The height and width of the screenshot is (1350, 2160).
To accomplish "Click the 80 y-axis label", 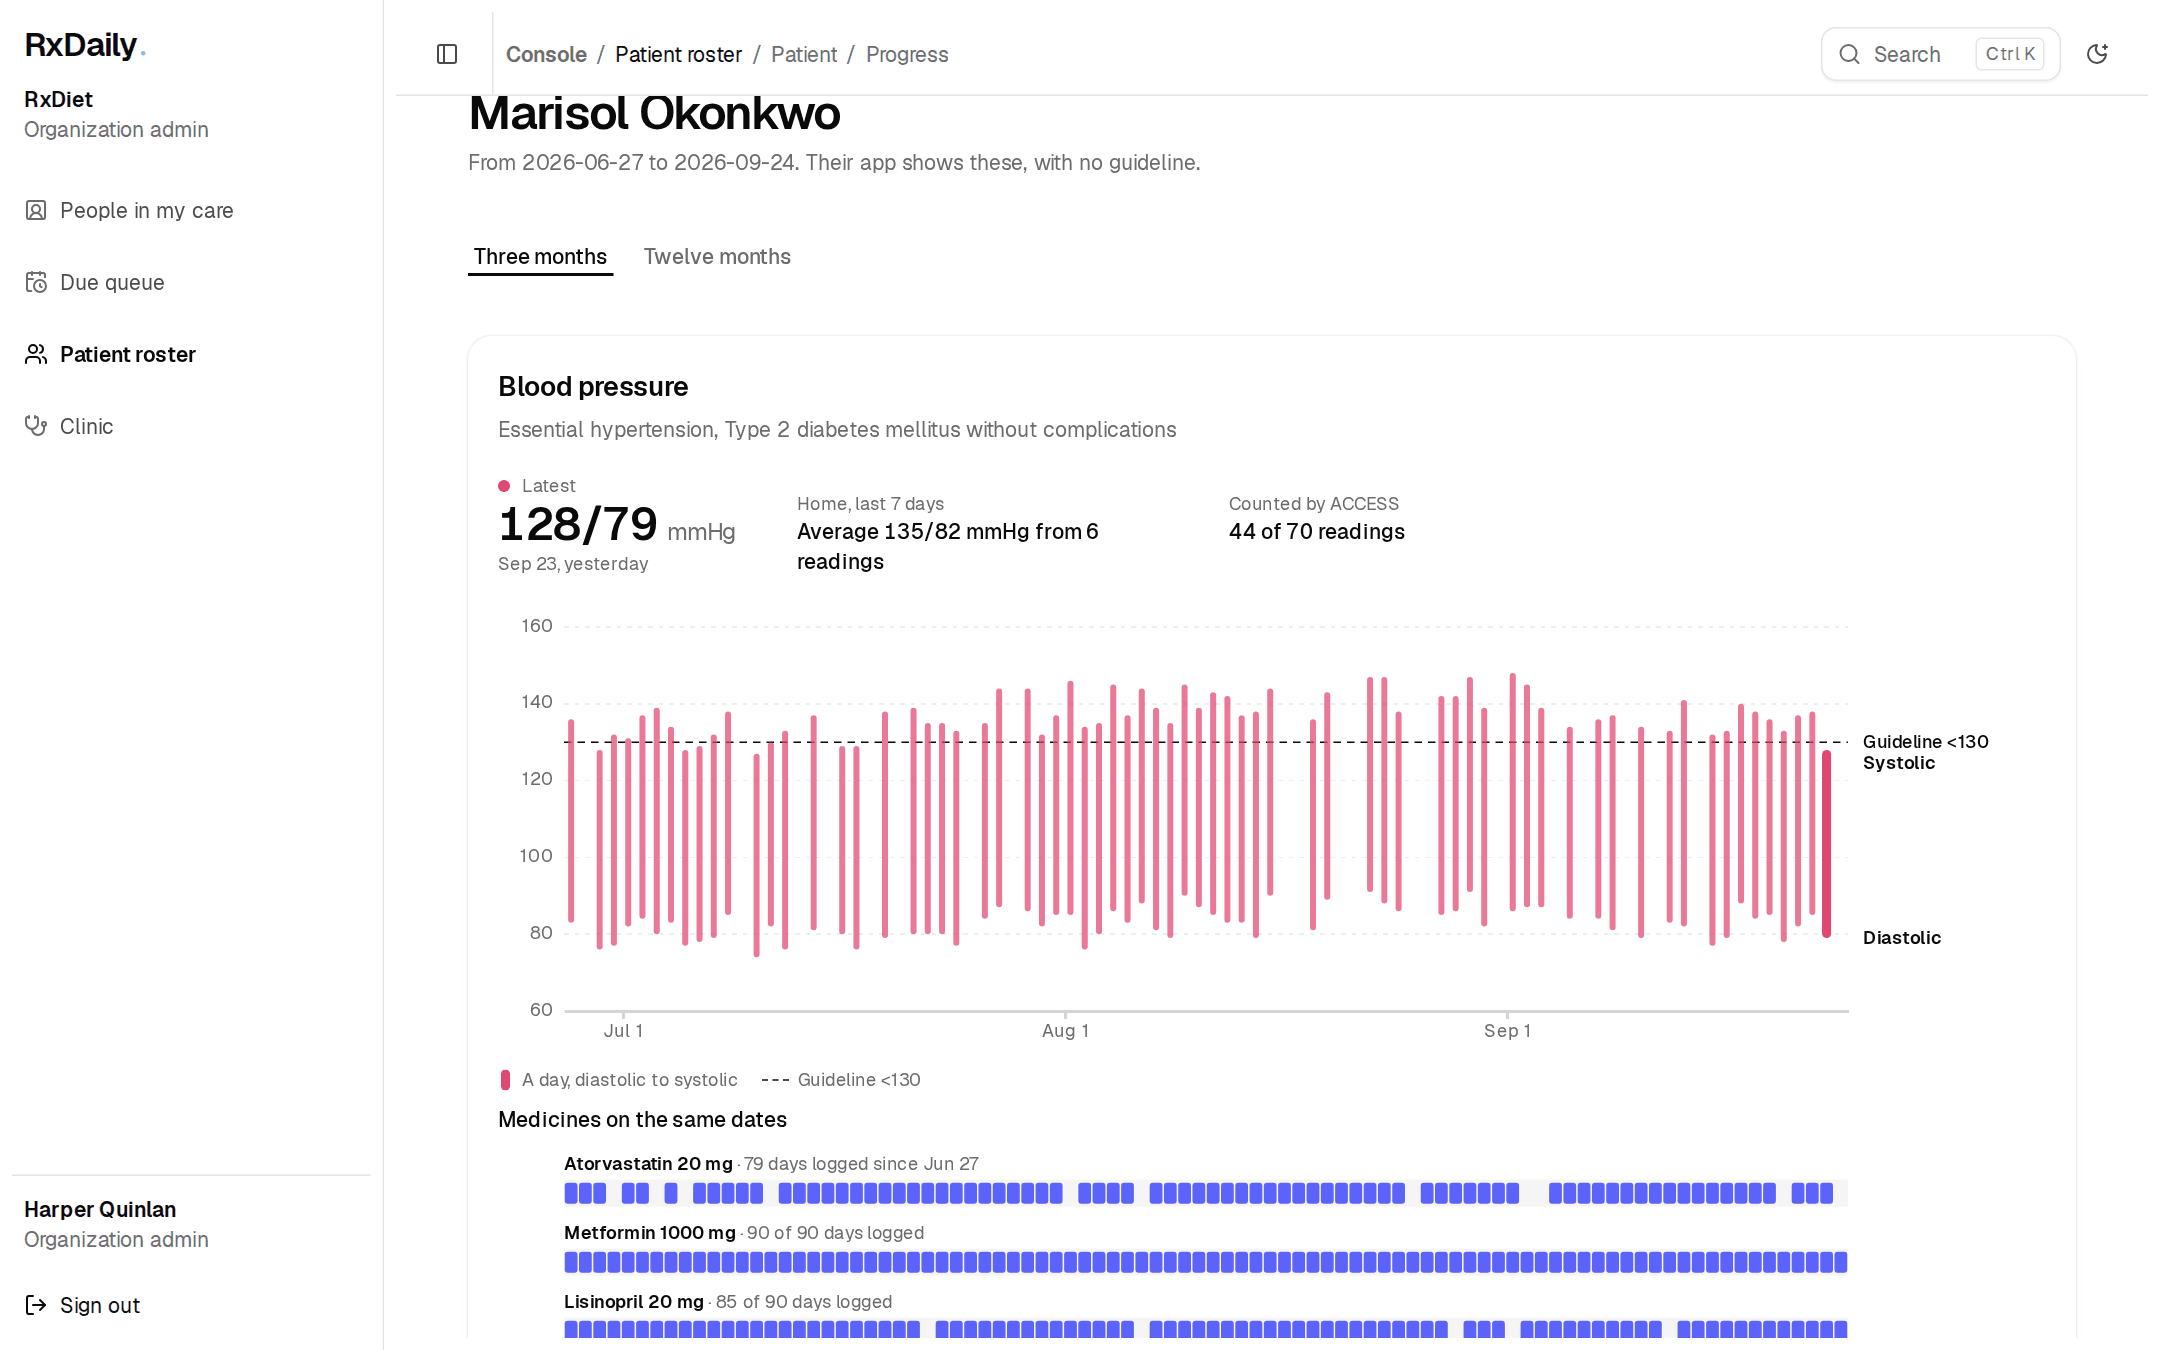I will point(541,933).
